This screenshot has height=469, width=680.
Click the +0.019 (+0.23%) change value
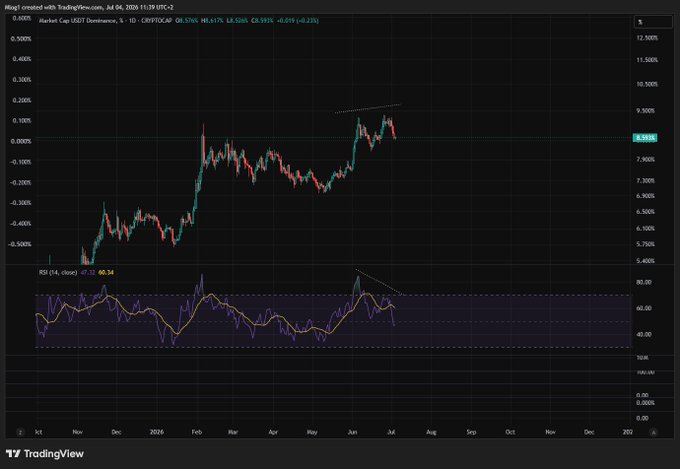click(298, 20)
